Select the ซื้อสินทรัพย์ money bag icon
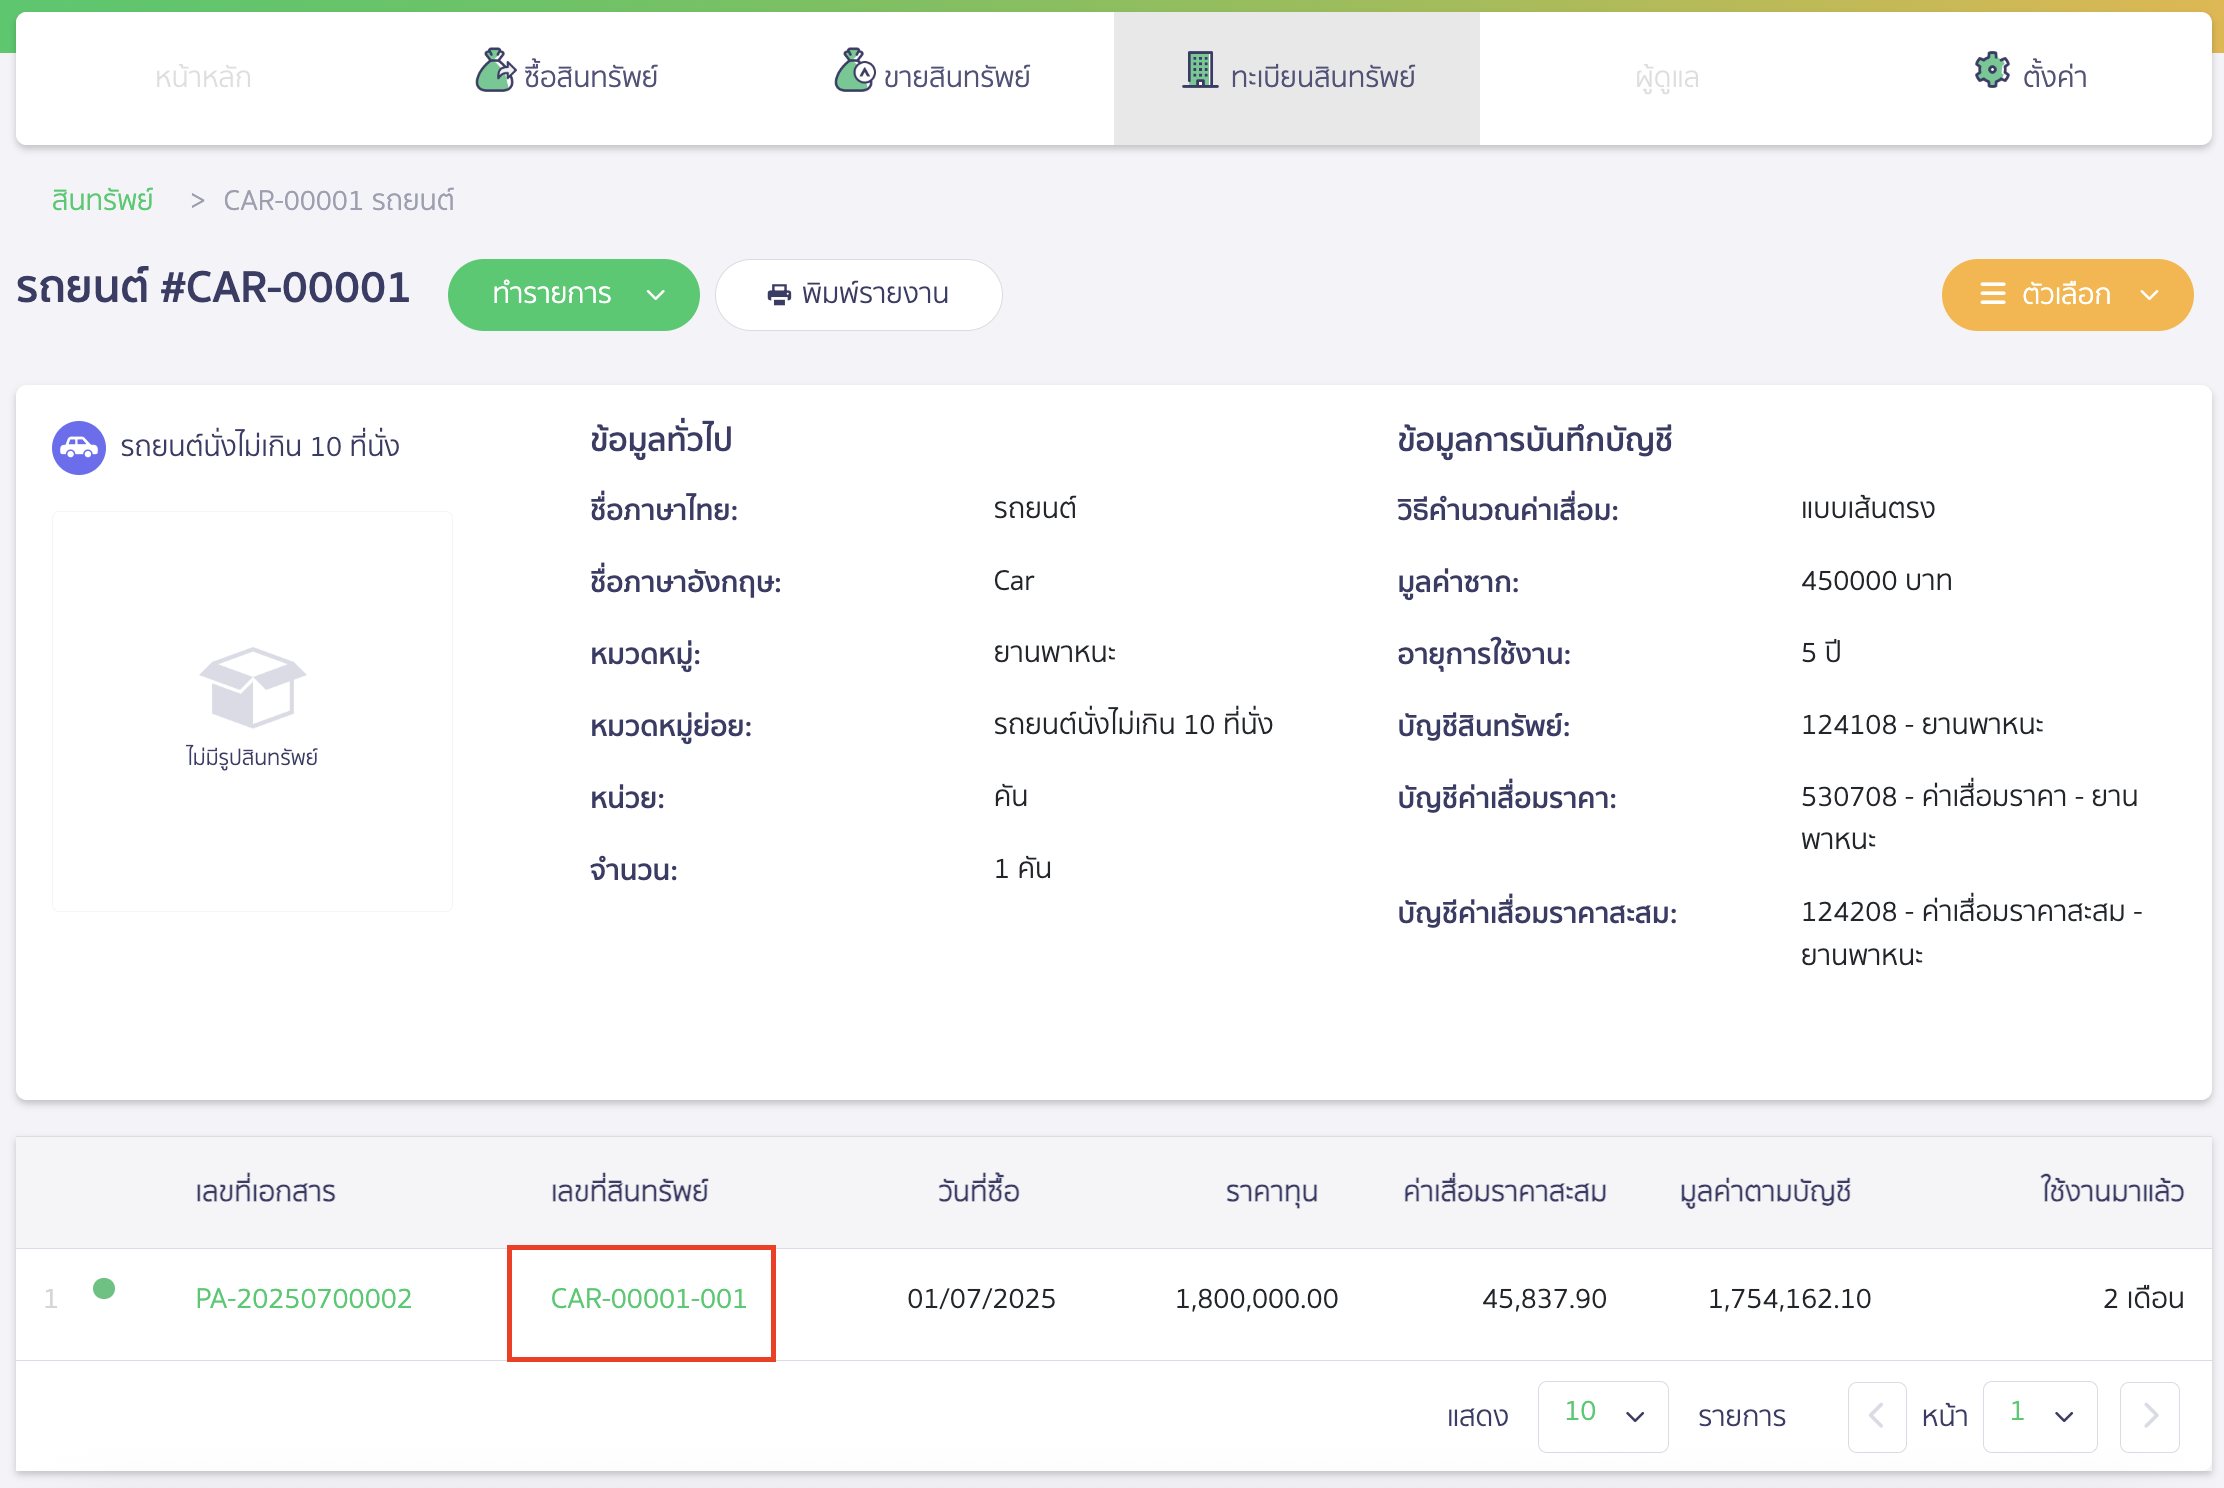The height and width of the screenshot is (1488, 2224). pyautogui.click(x=496, y=71)
